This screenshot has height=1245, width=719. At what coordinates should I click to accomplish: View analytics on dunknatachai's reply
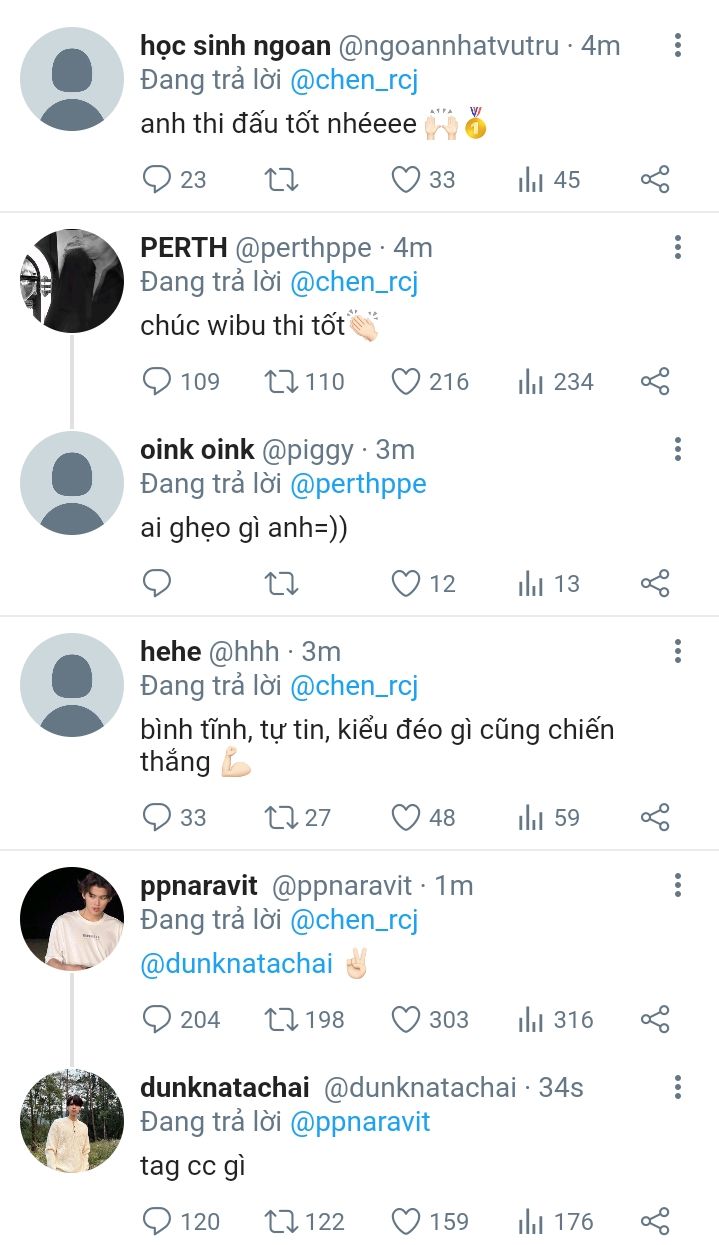531,1222
